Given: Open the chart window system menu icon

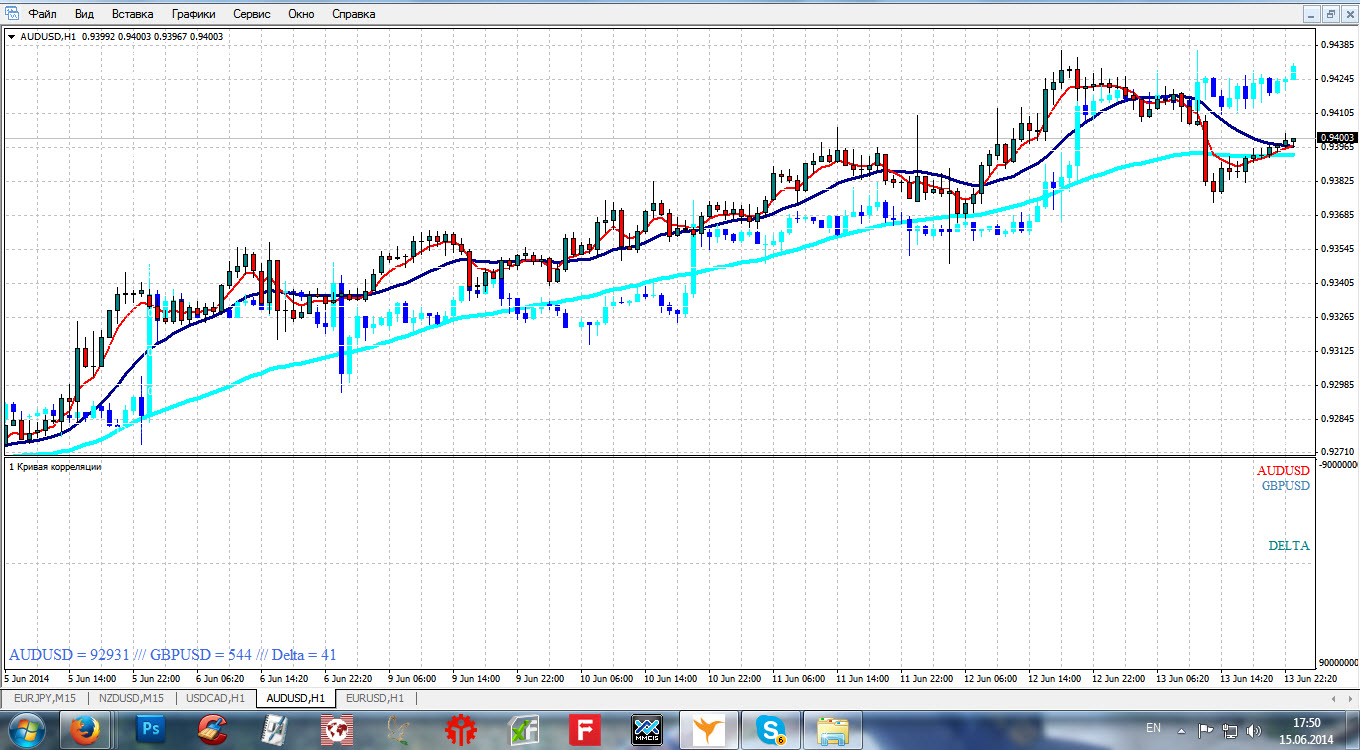Looking at the screenshot, I should coord(10,14).
